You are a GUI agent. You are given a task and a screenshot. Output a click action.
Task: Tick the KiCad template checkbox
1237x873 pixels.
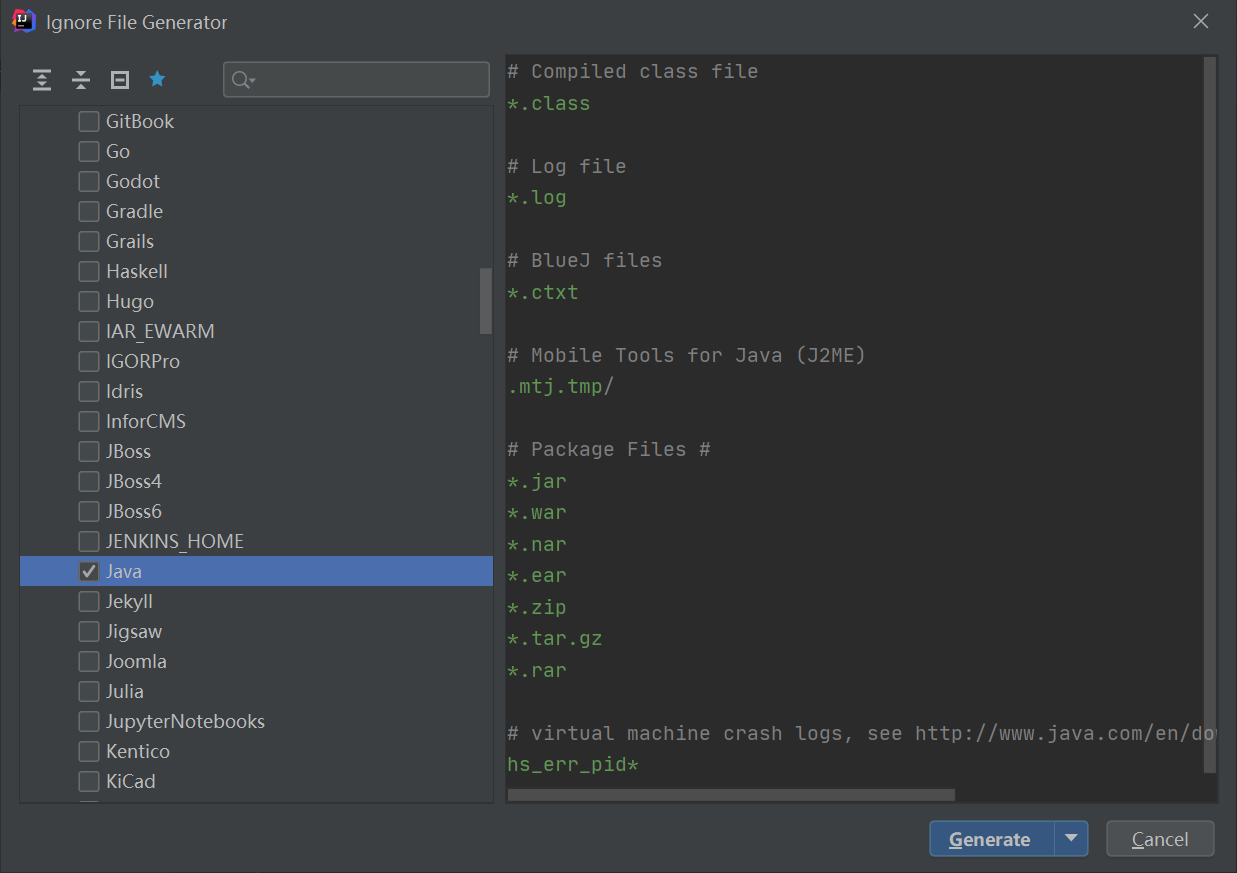89,781
